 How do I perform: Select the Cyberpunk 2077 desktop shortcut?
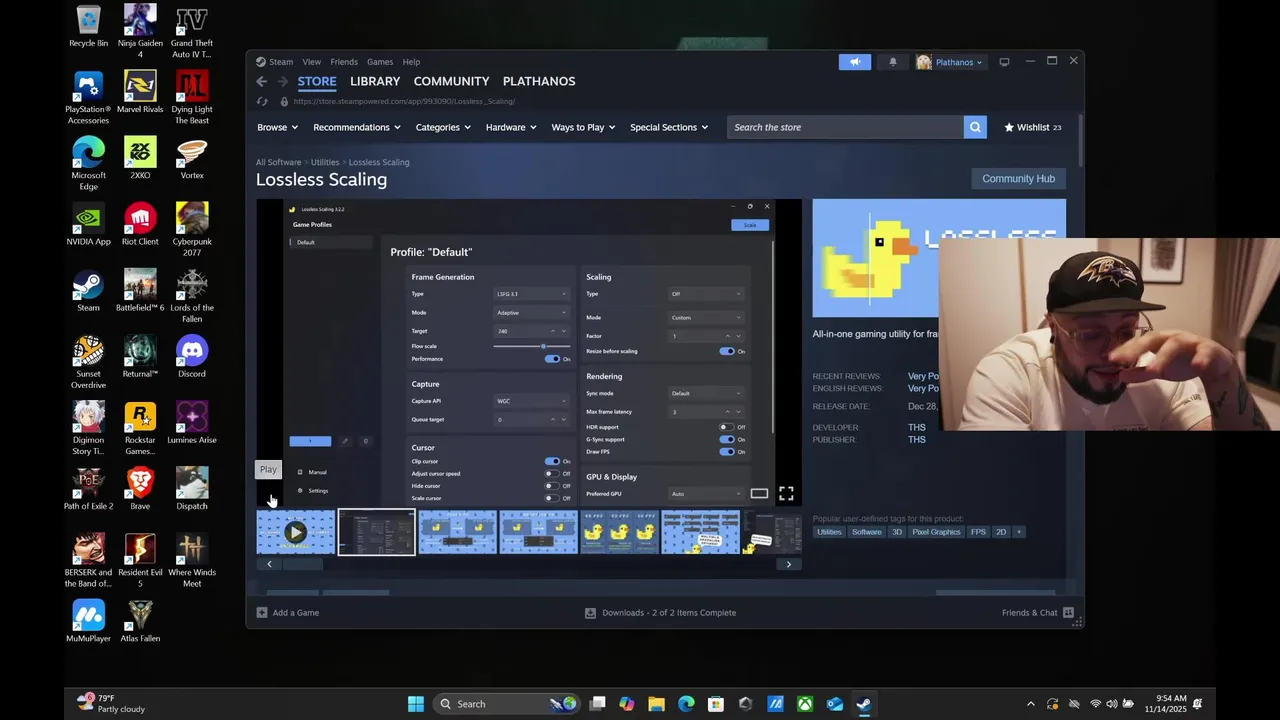pos(192,230)
